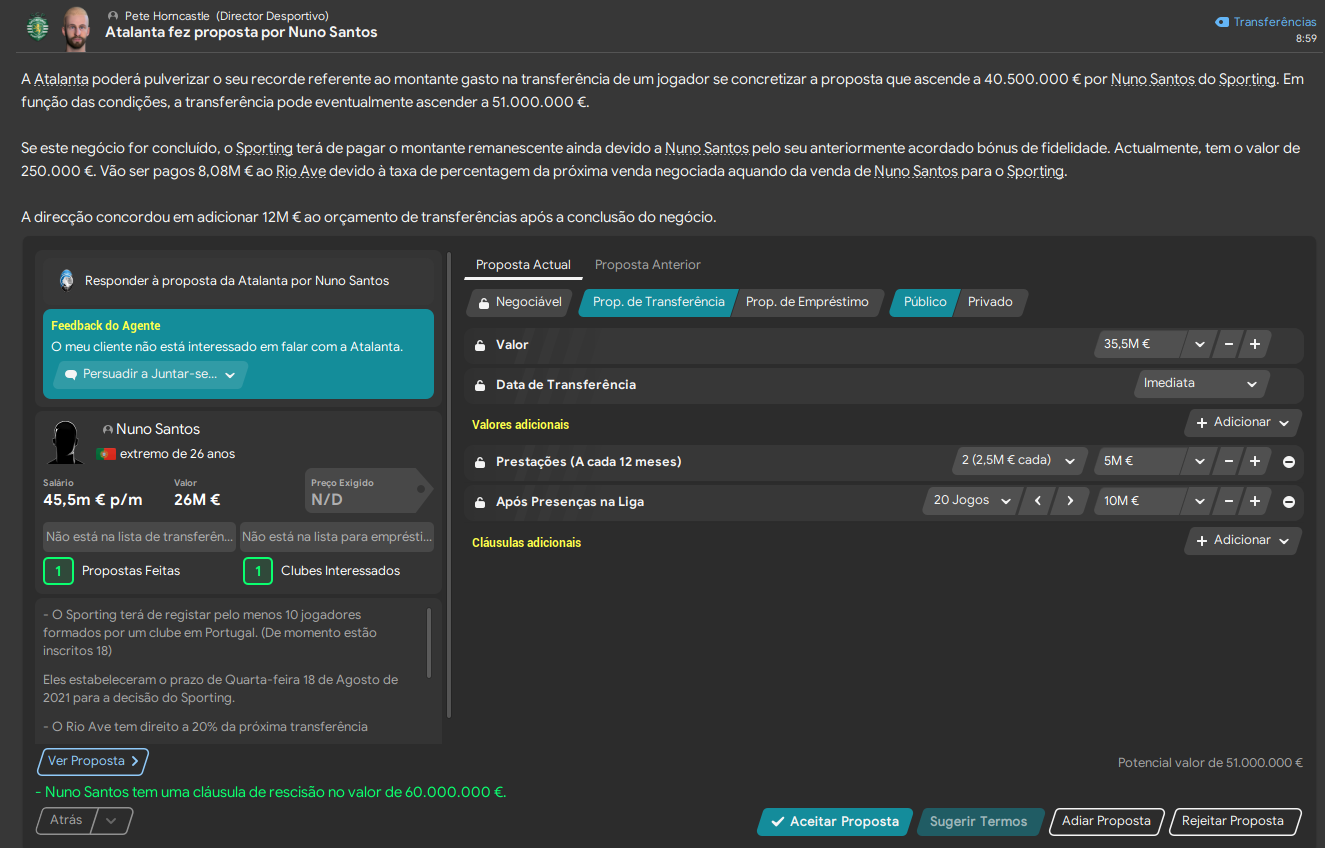Click the scrollbar in the offer notes panel

point(430,643)
